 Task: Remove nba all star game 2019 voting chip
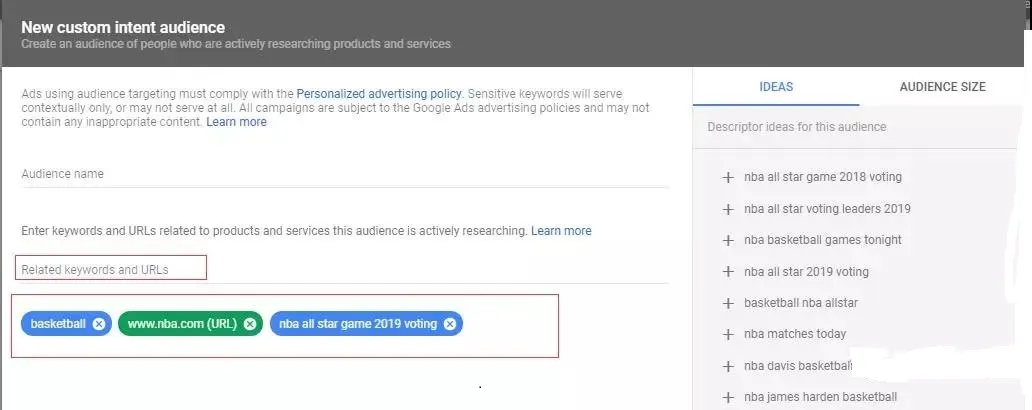pos(450,324)
